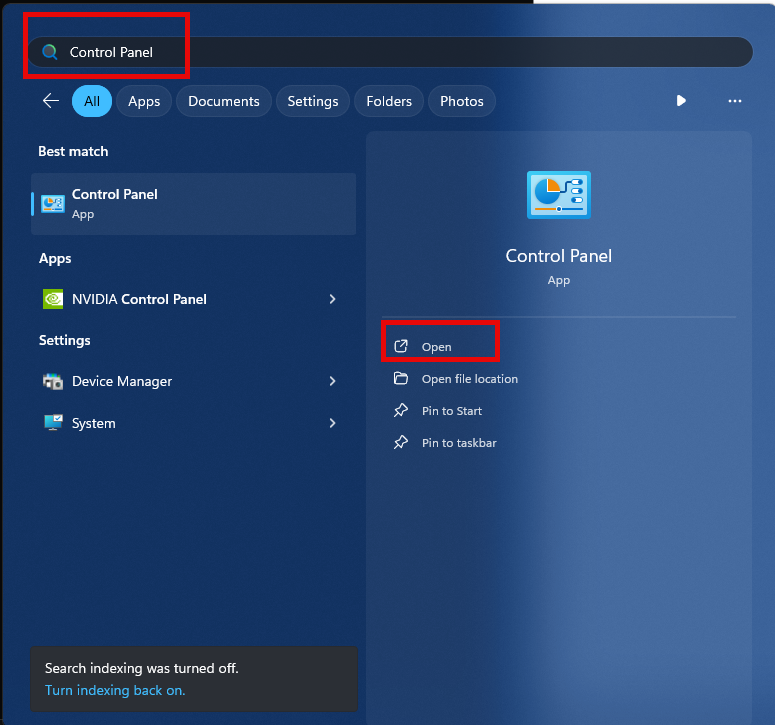Switch to the Documents filter tab
The width and height of the screenshot is (775, 725).
(223, 101)
